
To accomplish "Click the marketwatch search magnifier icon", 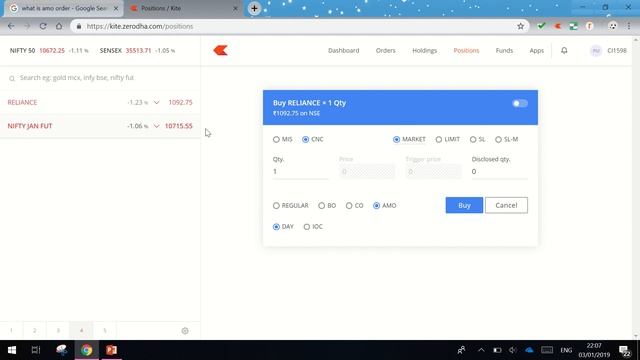I will pyautogui.click(x=12, y=78).
